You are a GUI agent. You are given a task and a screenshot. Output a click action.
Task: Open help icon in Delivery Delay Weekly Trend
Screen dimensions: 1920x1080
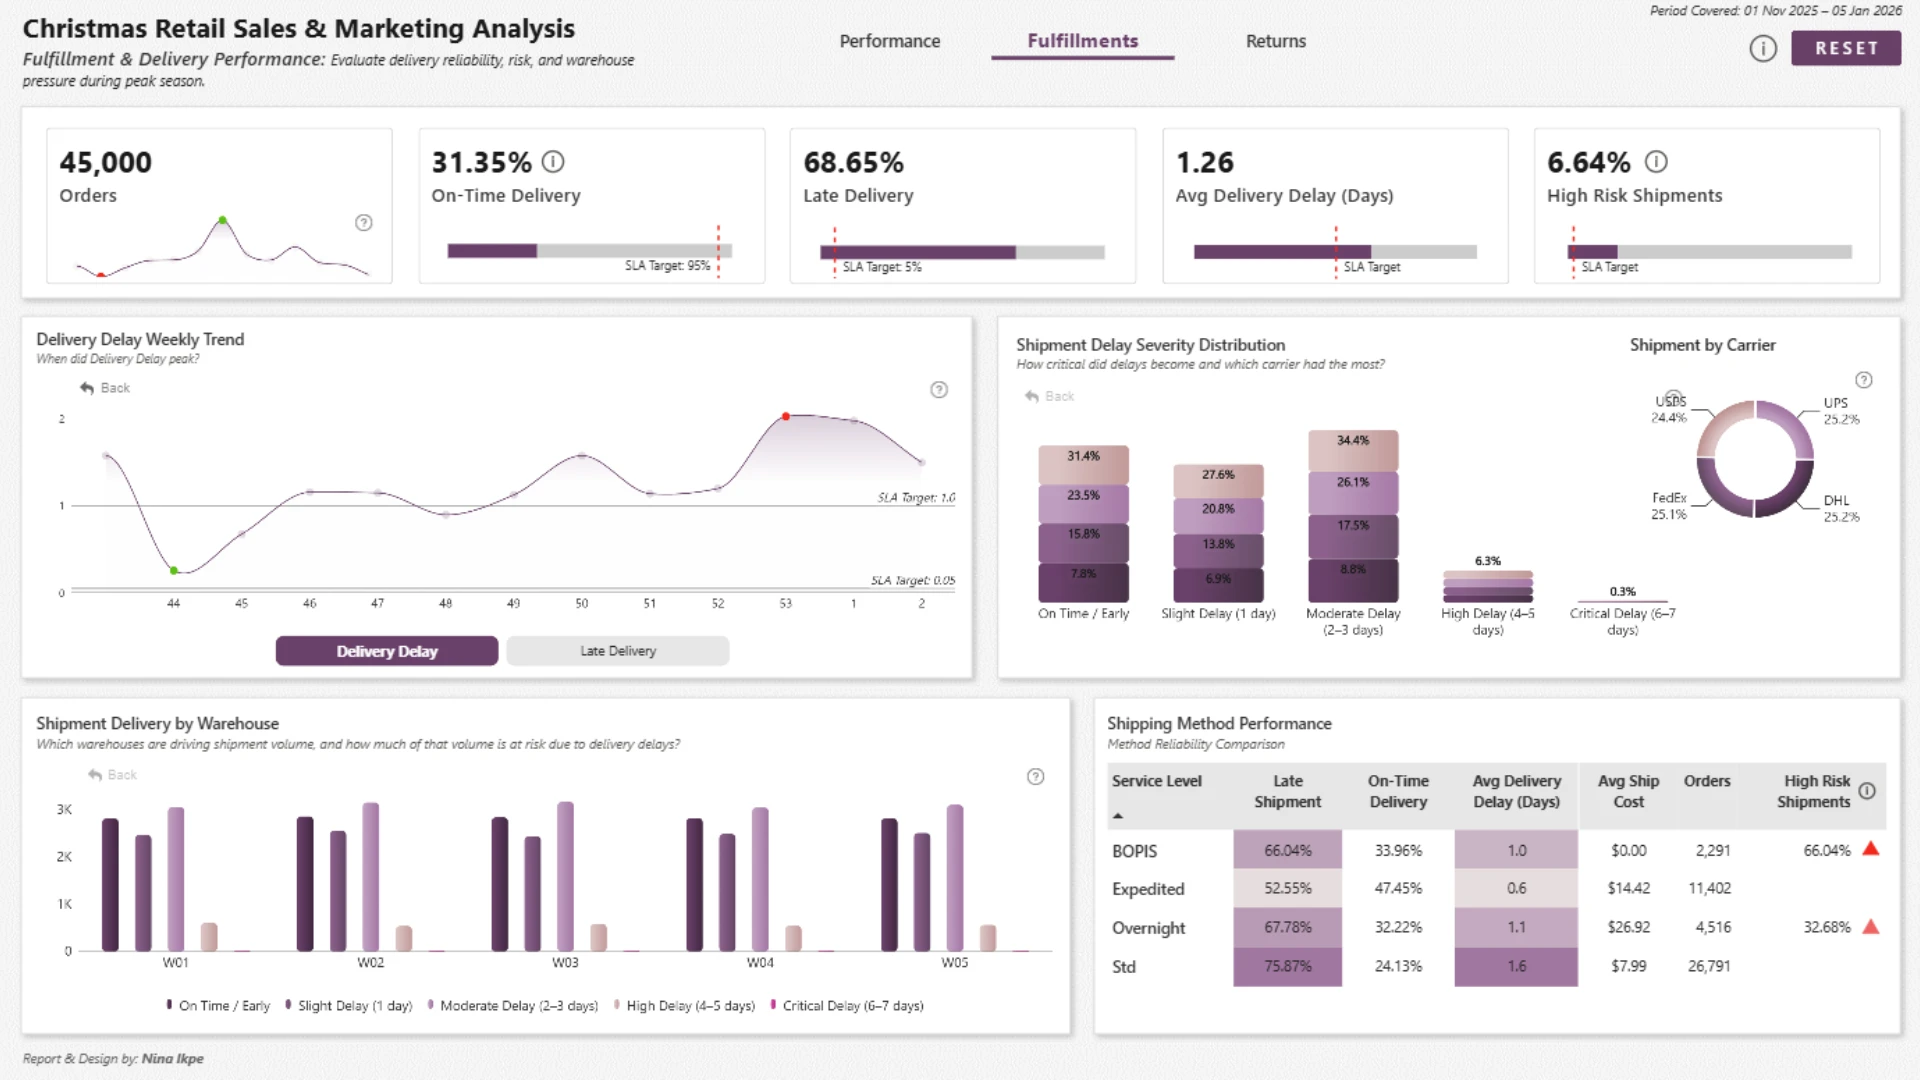[939, 390]
